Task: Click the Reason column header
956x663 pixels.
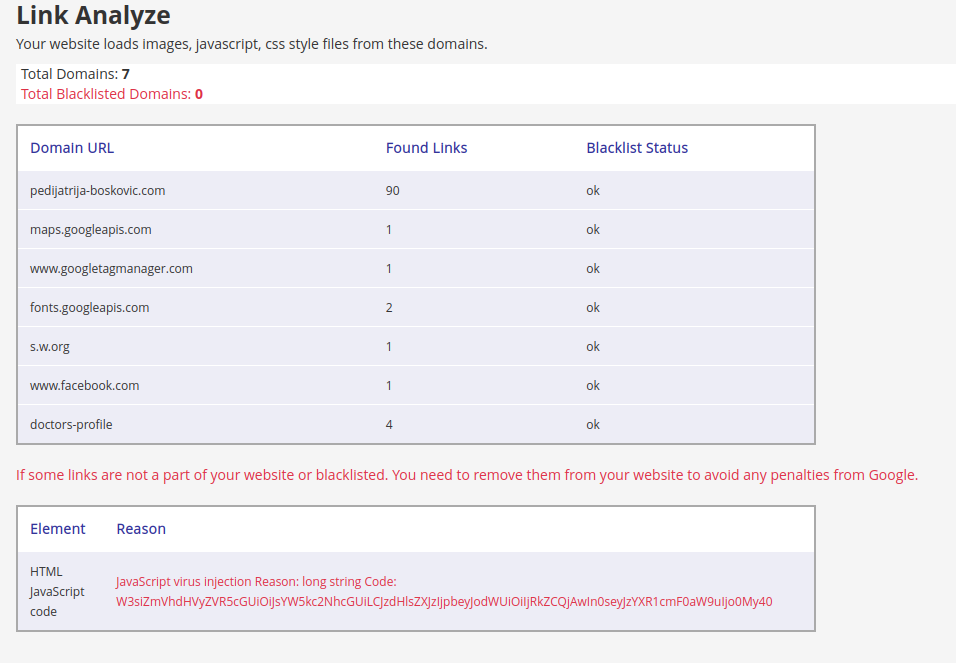Action: (141, 529)
